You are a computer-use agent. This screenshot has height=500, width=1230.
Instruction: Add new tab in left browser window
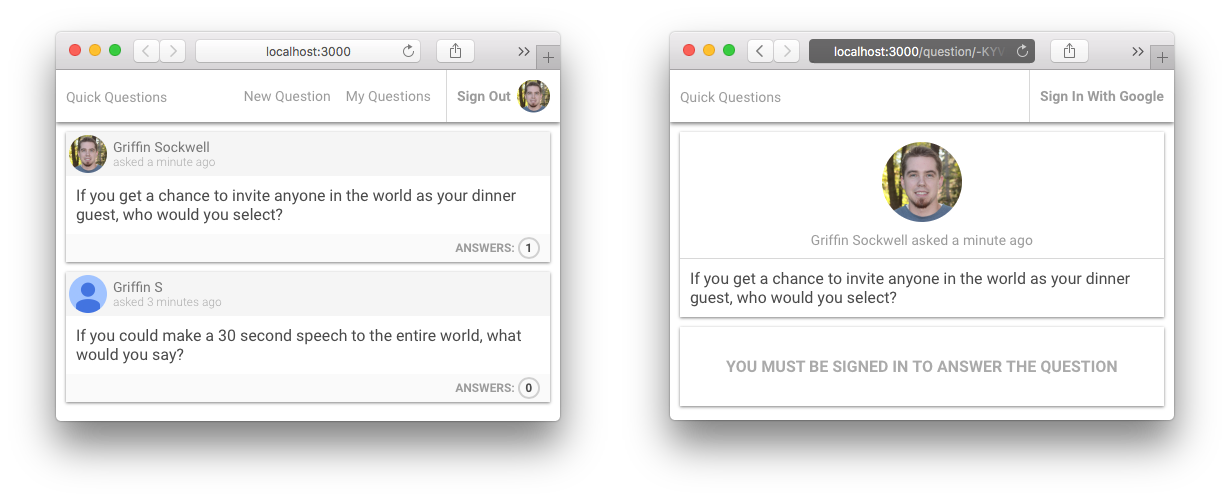[548, 58]
